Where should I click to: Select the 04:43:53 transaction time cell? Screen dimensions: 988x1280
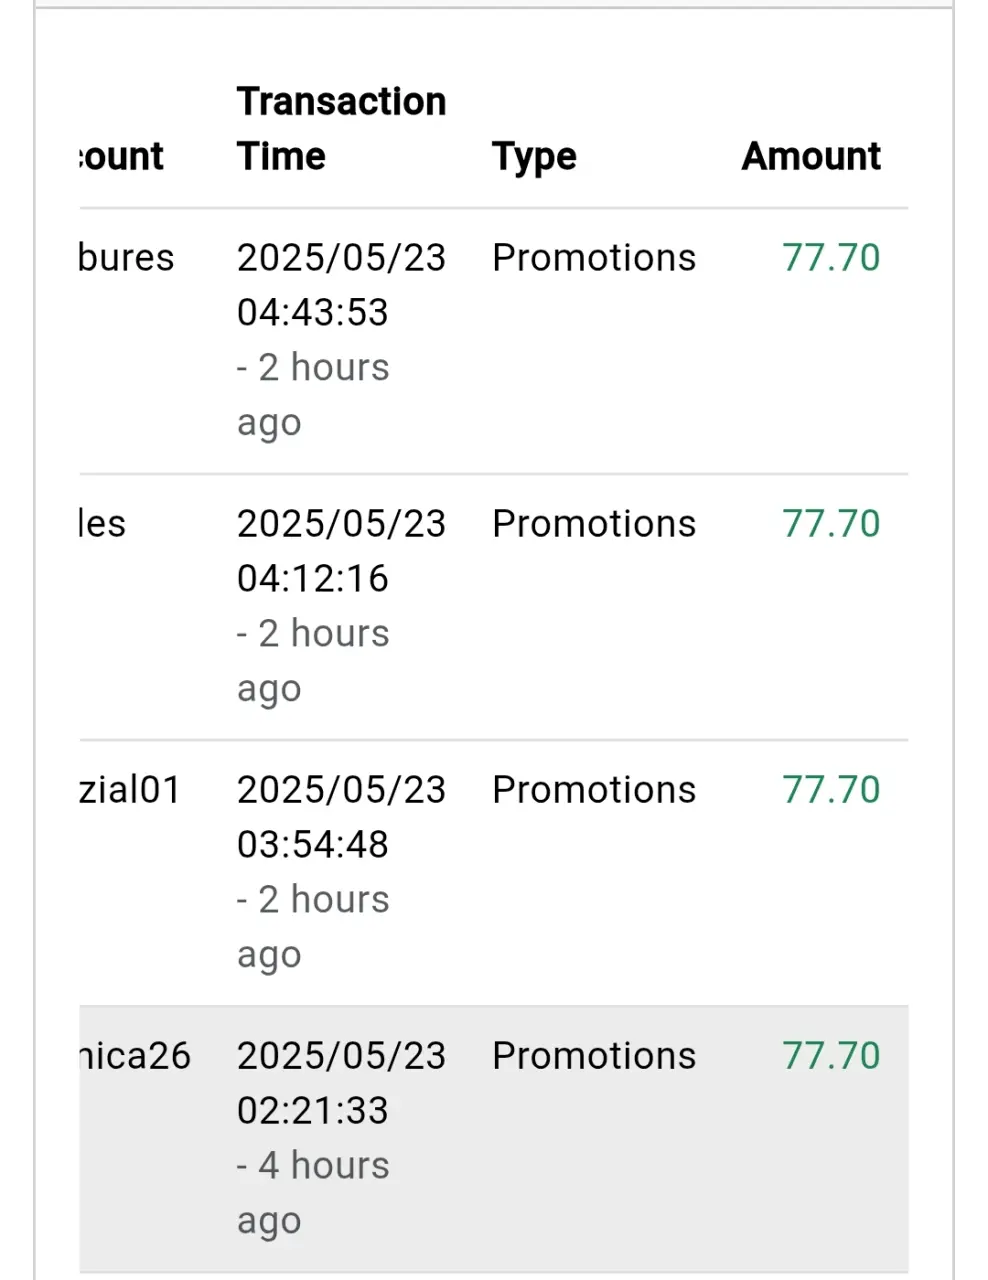pyautogui.click(x=341, y=340)
